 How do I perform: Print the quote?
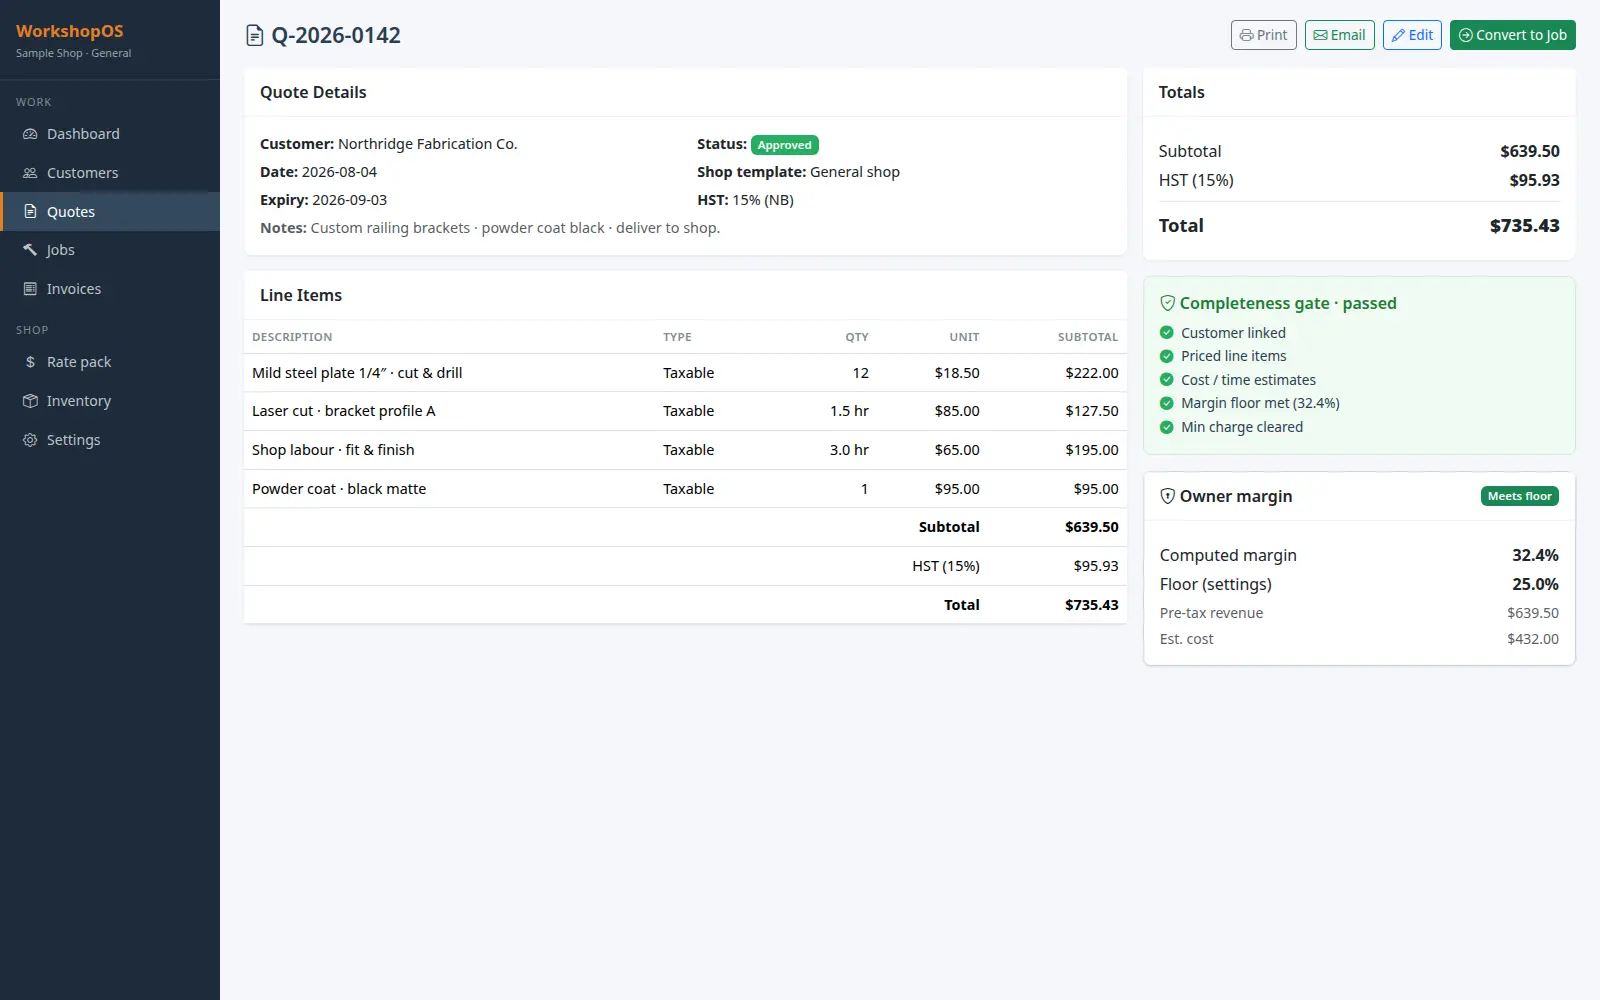tap(1263, 35)
